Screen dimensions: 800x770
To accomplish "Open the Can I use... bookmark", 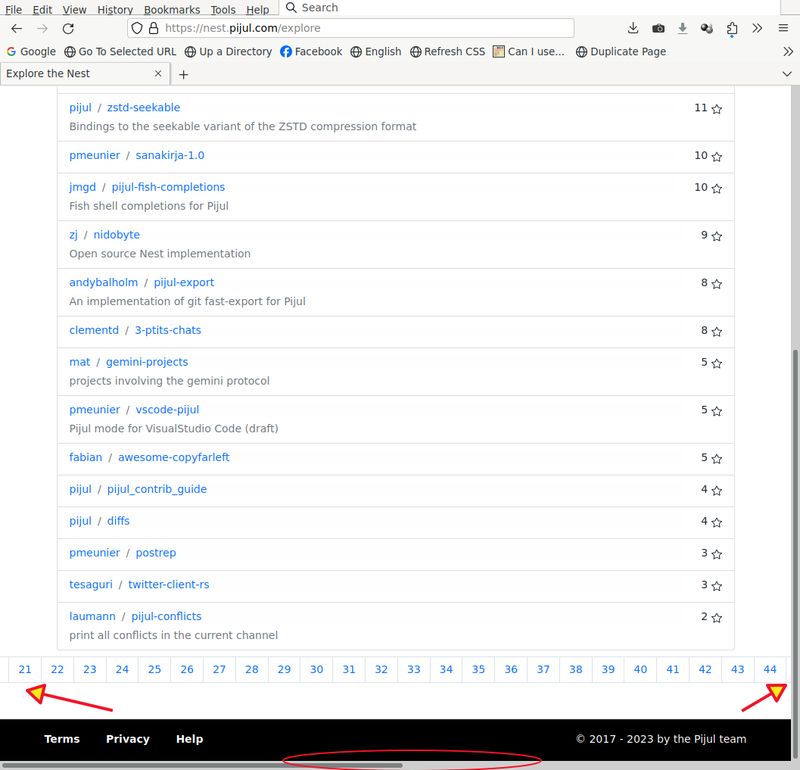I will (x=529, y=52).
